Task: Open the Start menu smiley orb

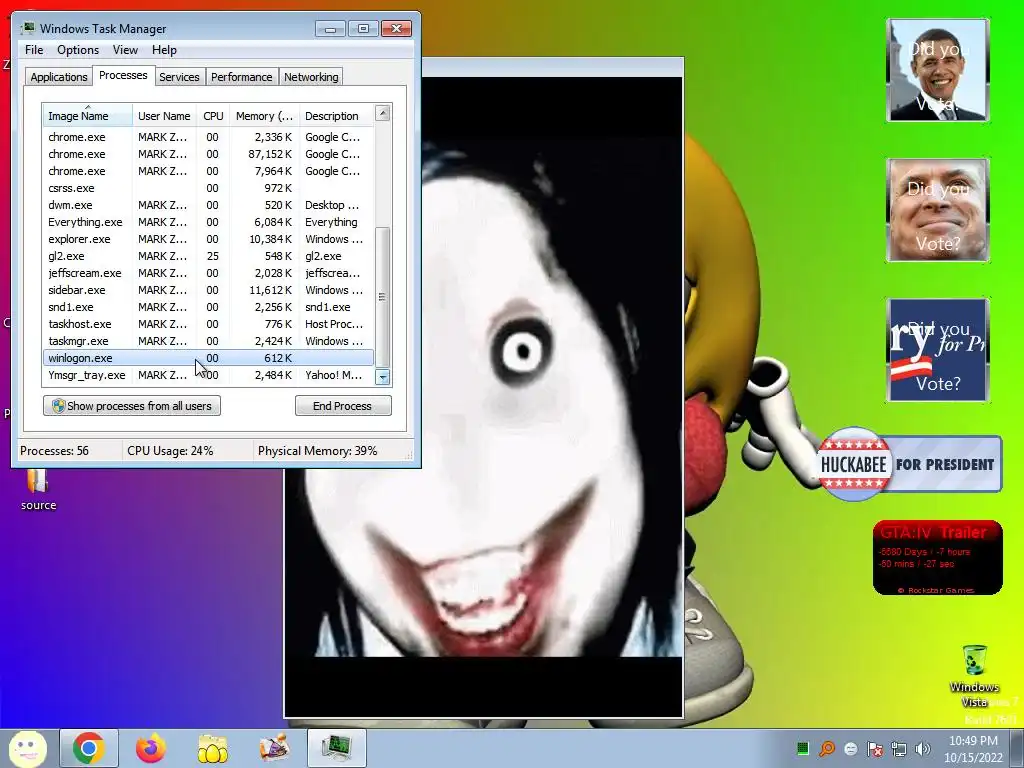Action: click(x=27, y=748)
